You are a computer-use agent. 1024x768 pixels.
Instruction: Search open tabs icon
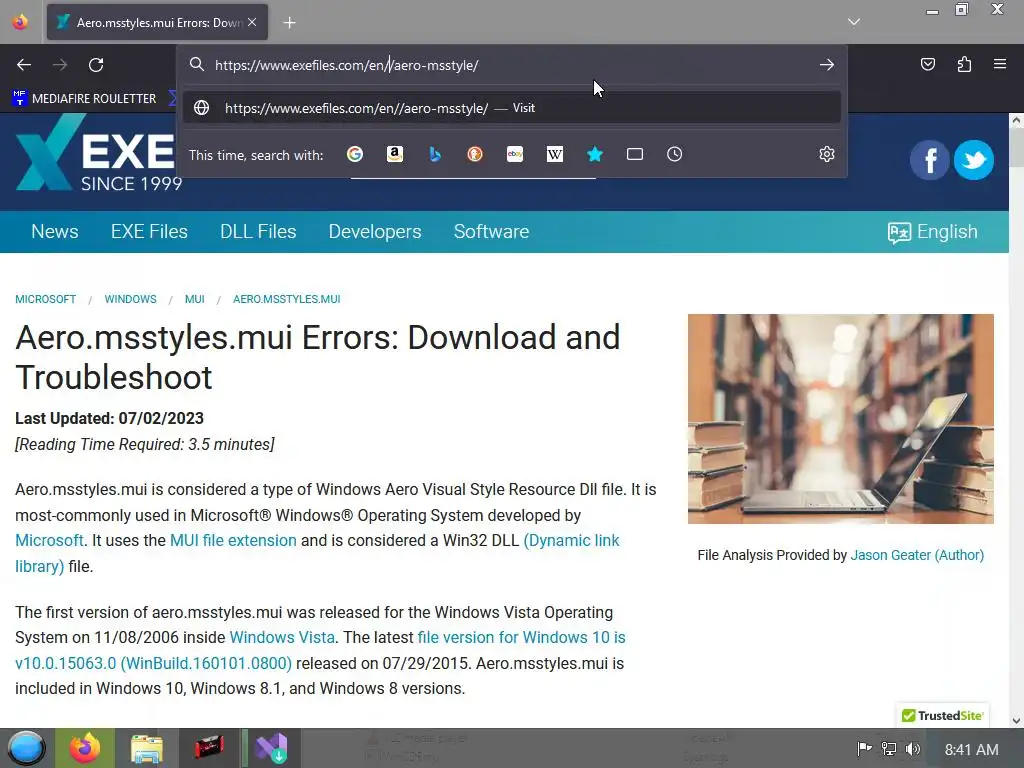[x=635, y=154]
